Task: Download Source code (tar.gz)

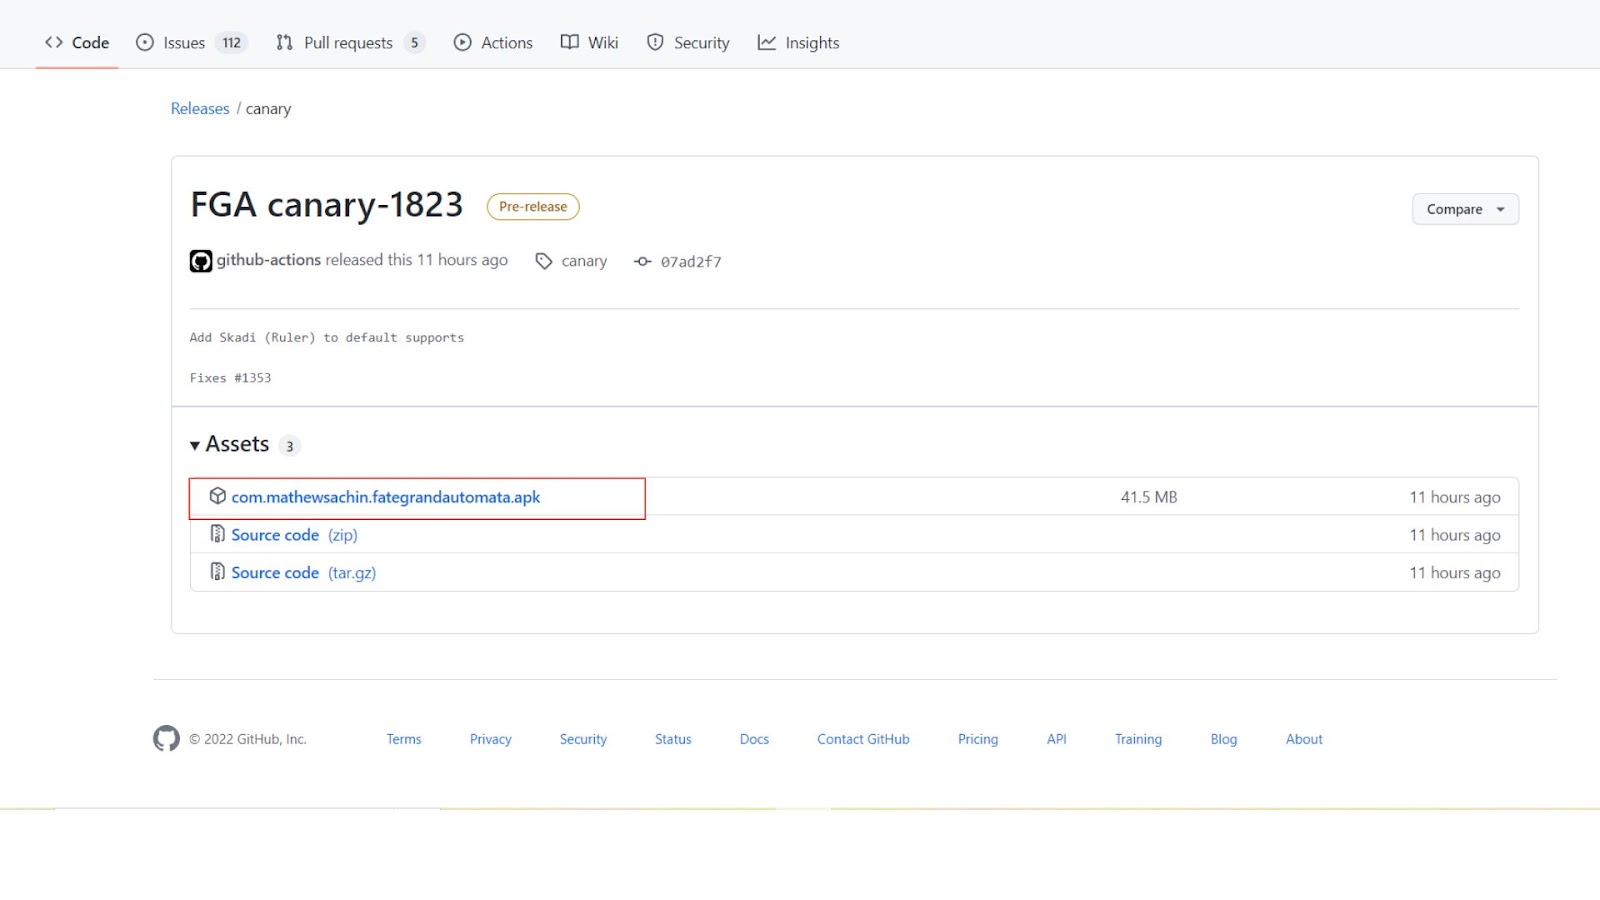Action: [304, 573]
